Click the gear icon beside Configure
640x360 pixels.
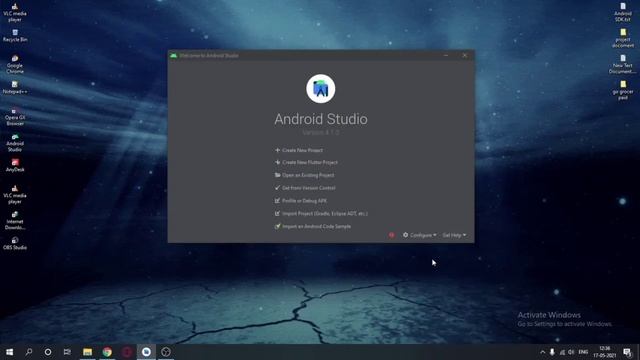[x=405, y=235]
